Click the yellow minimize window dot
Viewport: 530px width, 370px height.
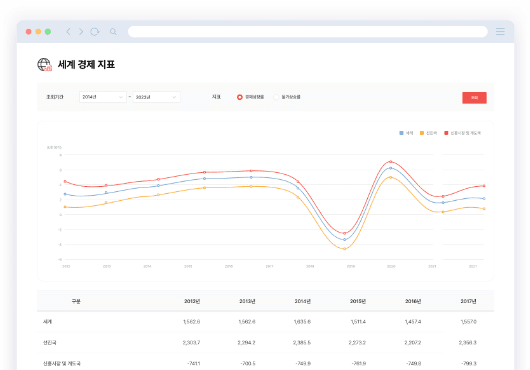click(x=38, y=31)
